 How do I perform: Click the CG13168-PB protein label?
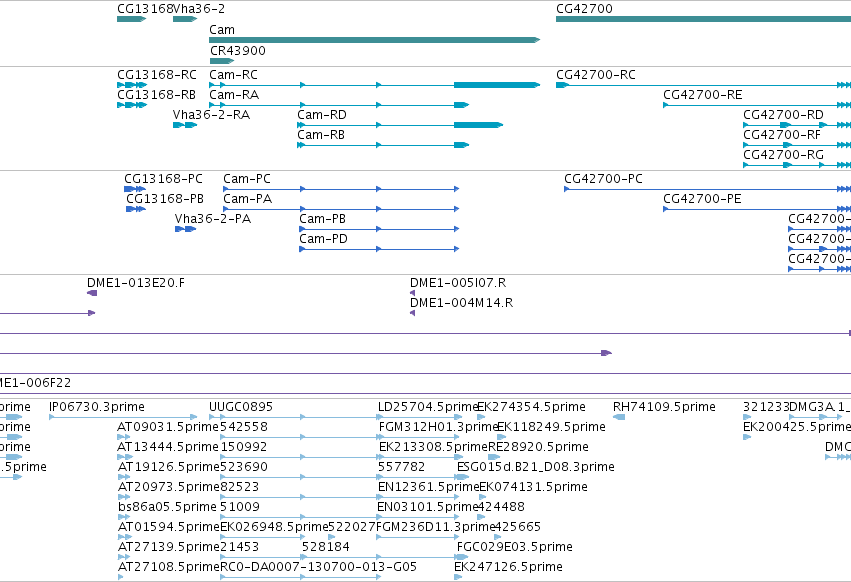165,199
